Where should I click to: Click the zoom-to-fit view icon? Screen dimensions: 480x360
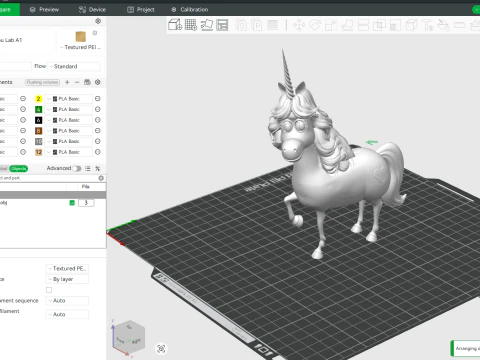161,349
